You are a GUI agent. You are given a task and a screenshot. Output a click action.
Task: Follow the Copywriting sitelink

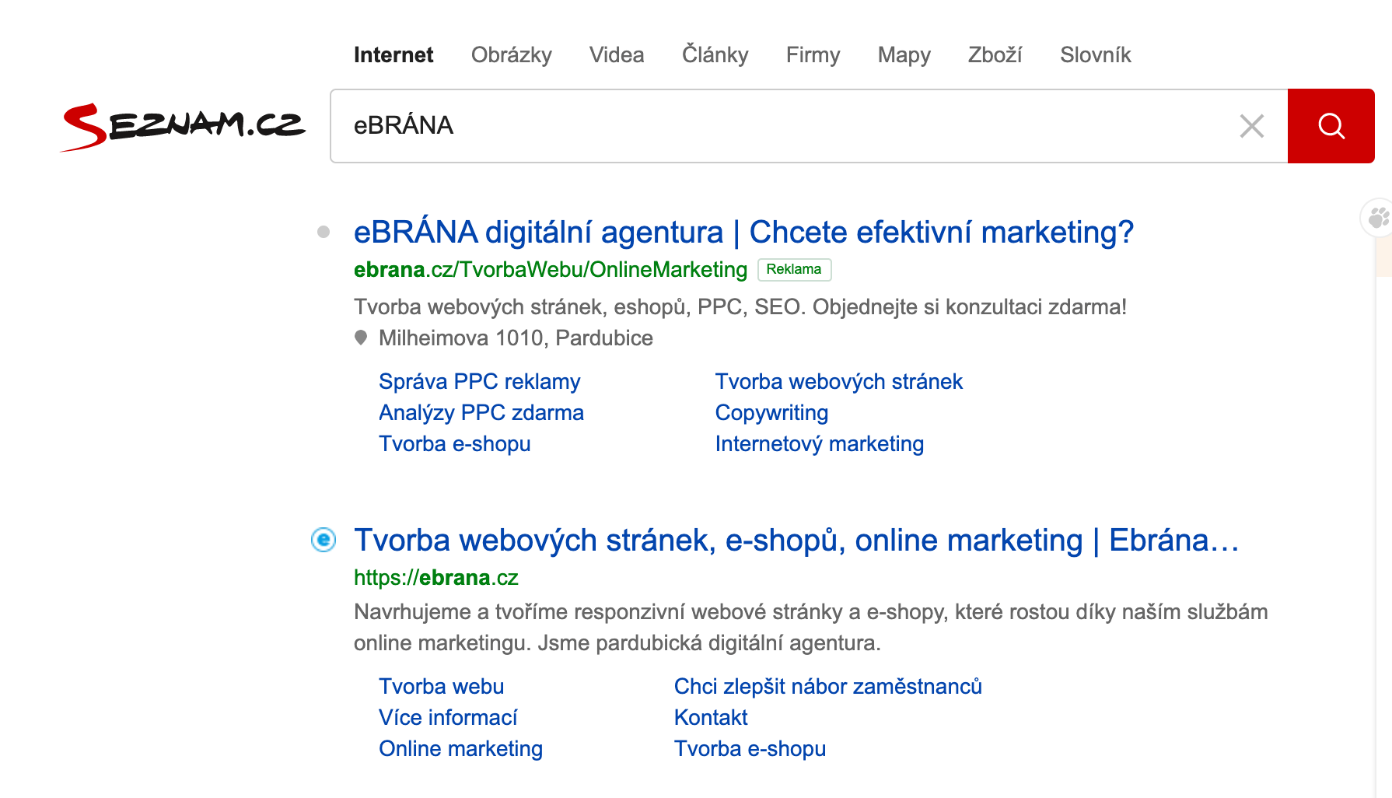coord(771,412)
